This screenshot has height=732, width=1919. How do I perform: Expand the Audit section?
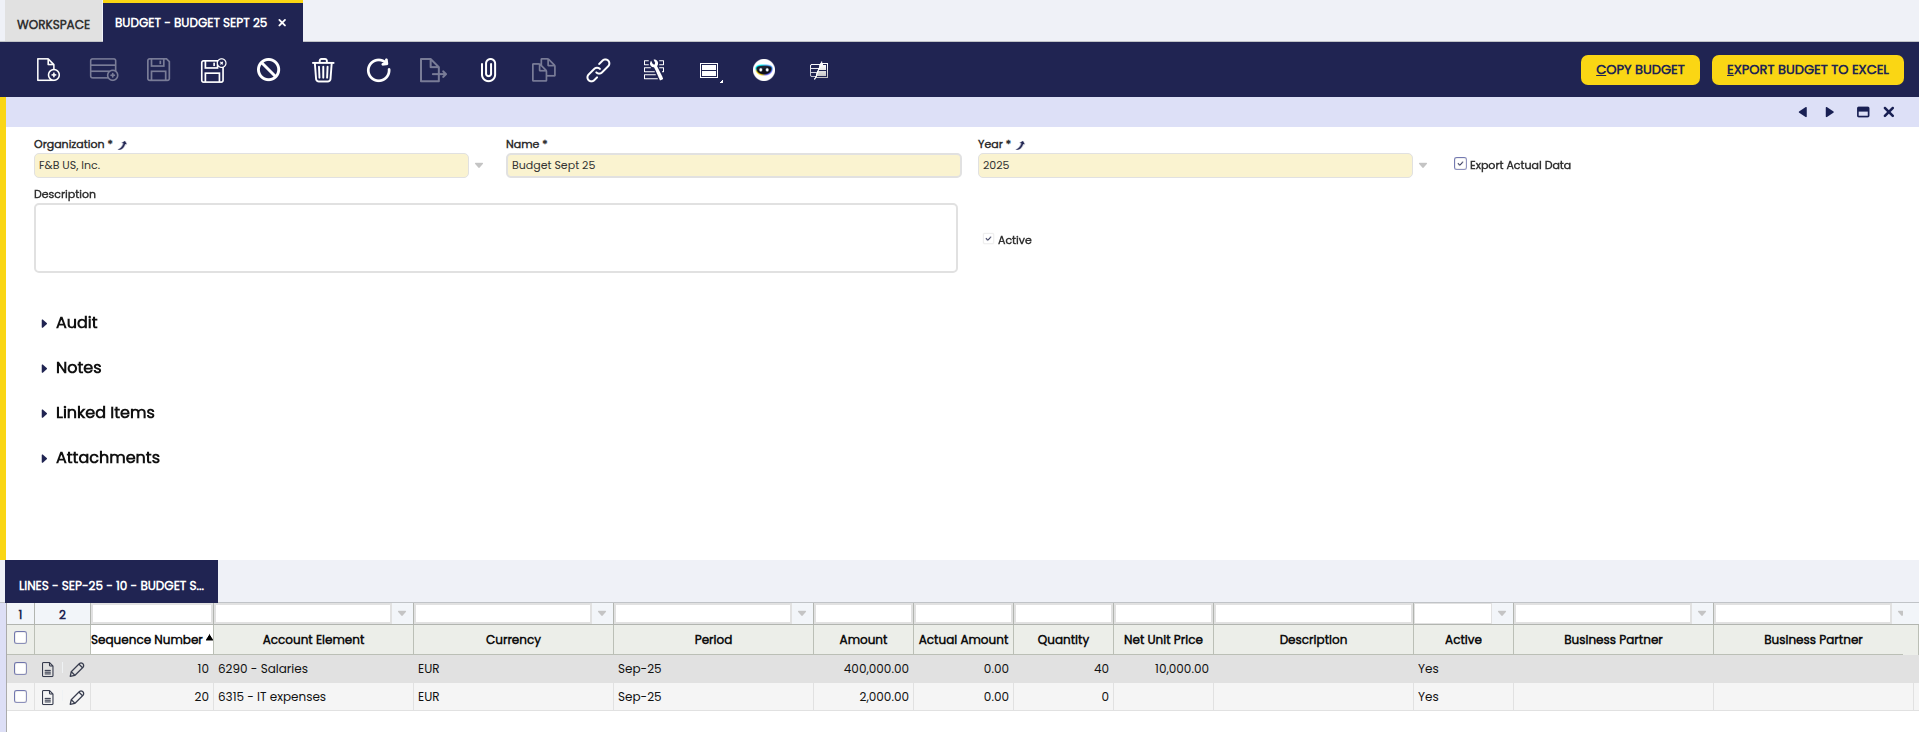76,323
